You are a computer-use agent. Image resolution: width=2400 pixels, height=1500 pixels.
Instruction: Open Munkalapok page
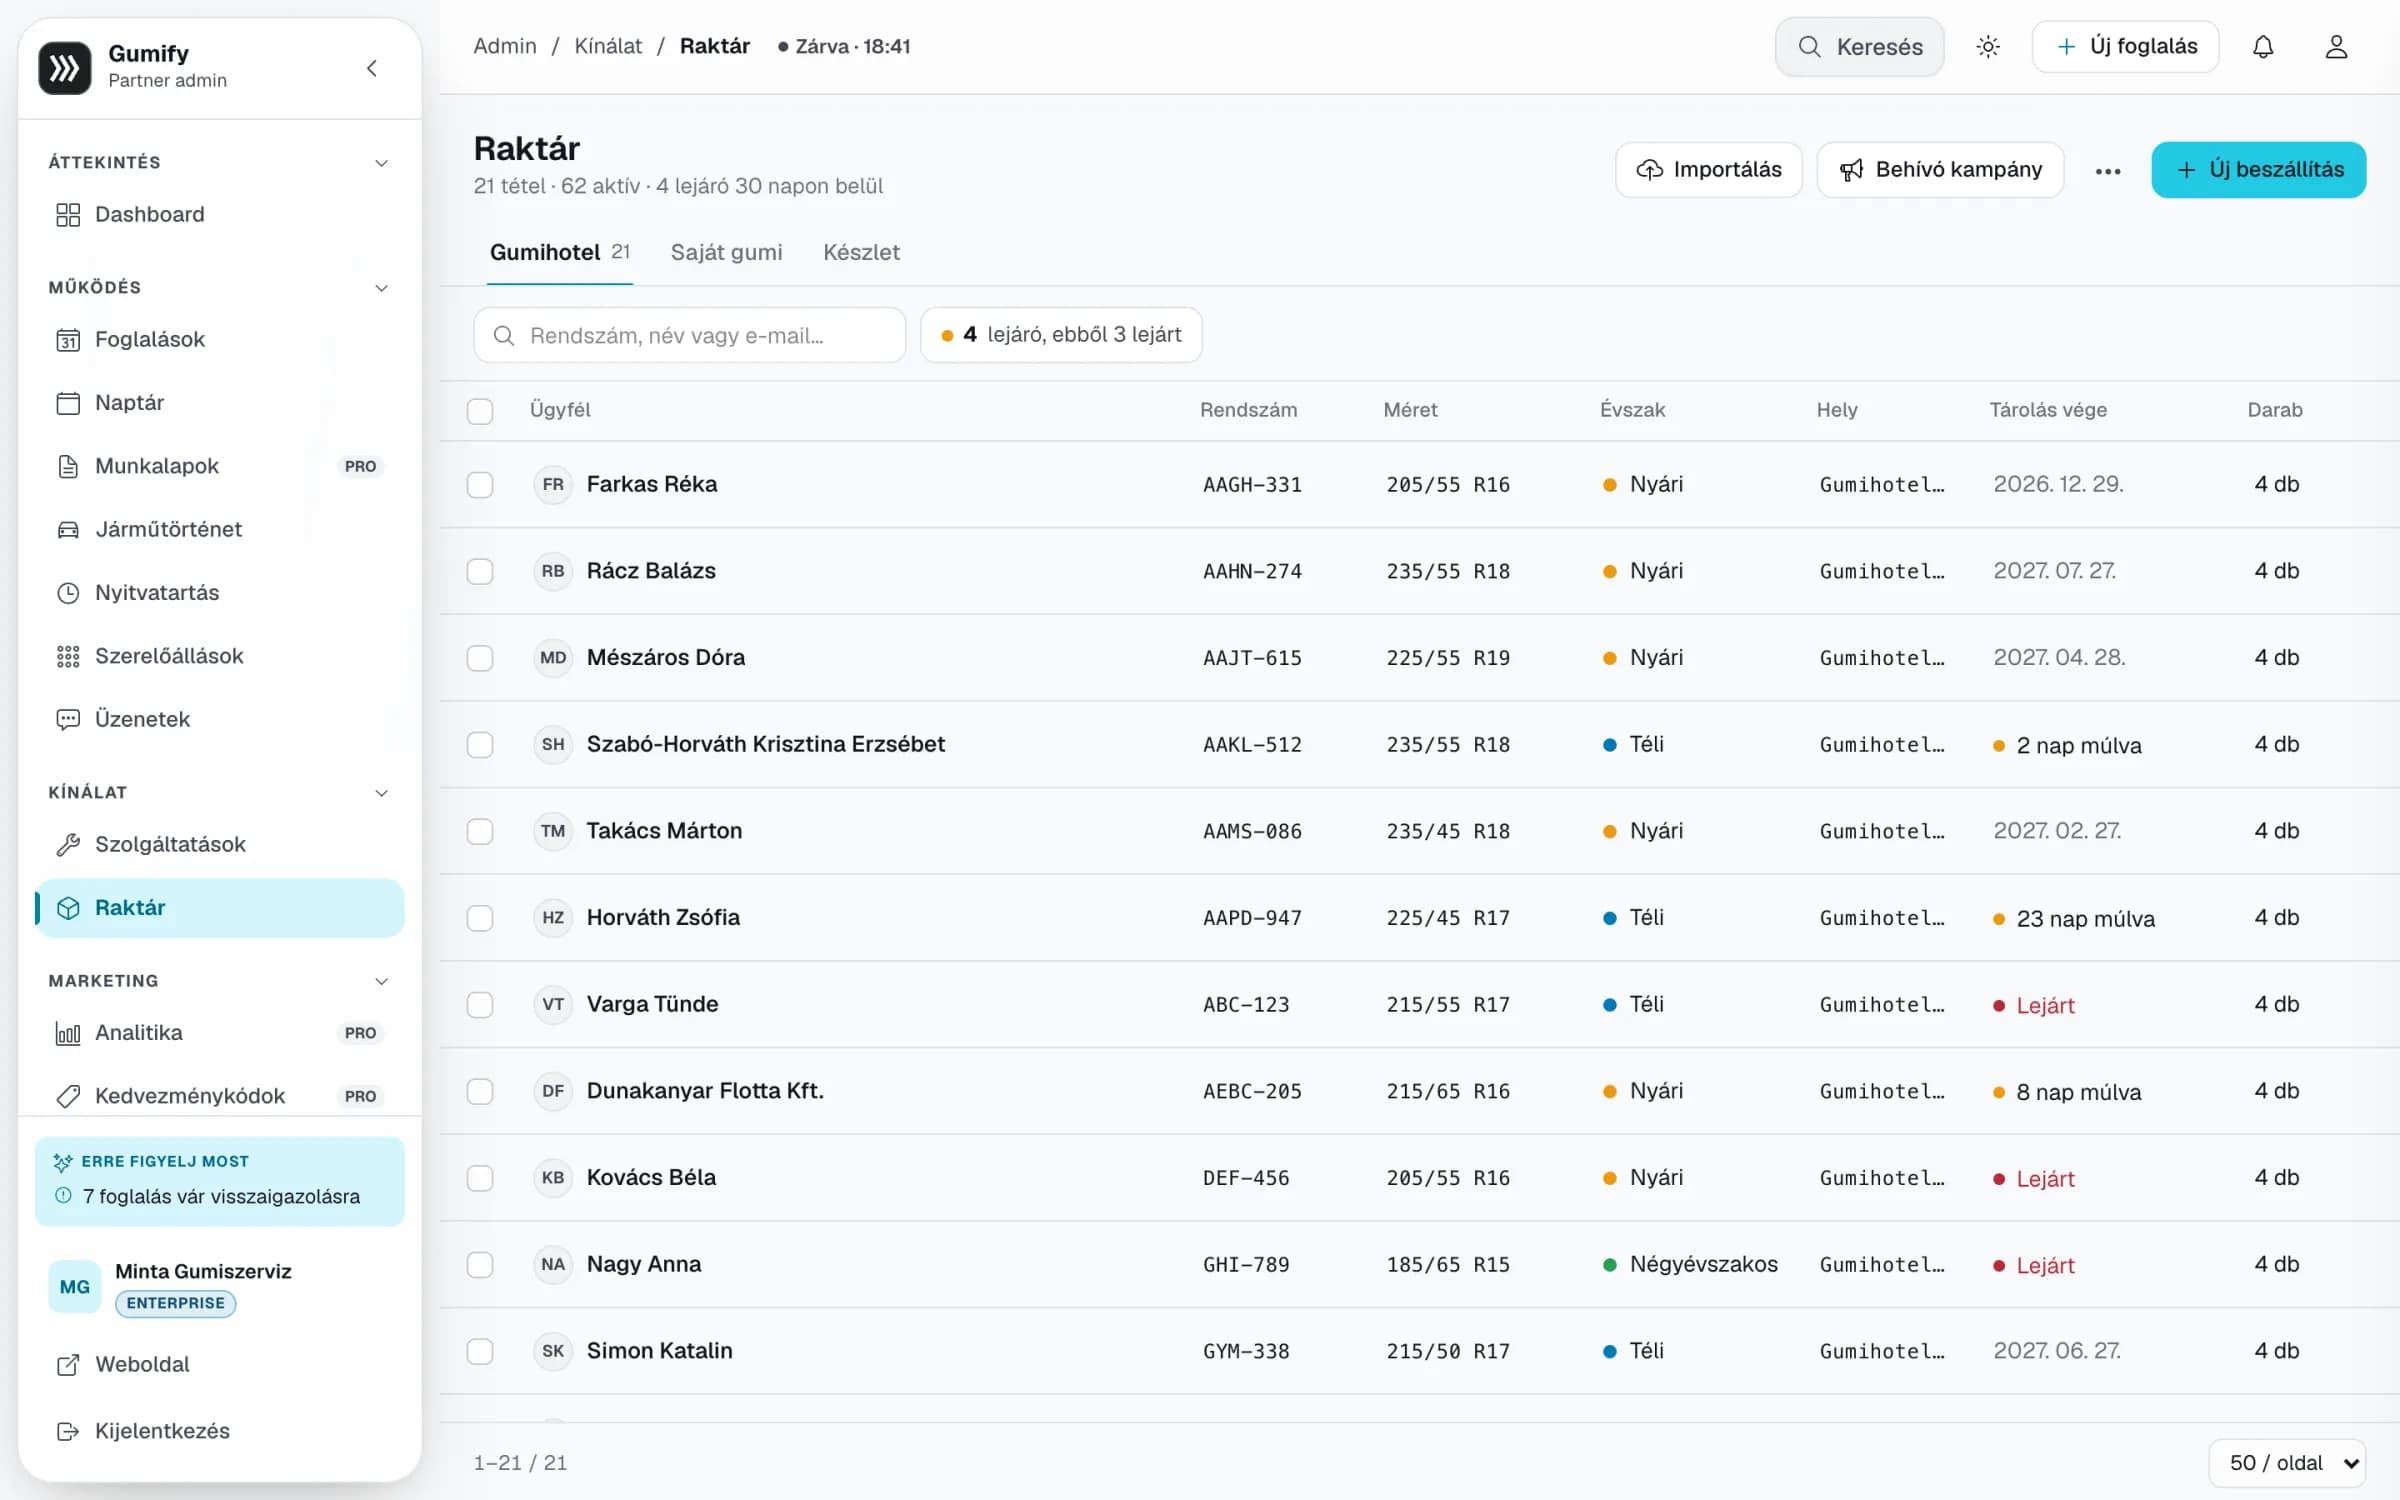point(220,466)
